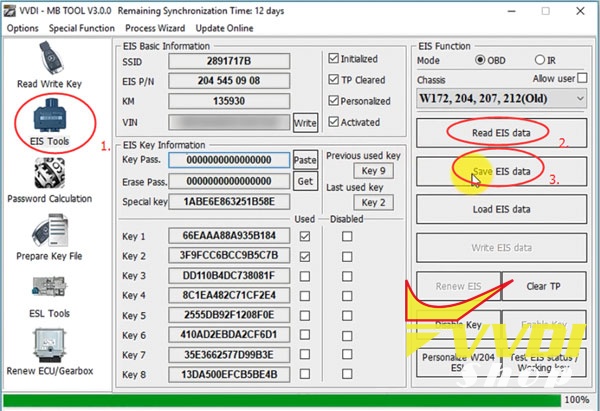Select the EIS Tools icon
Viewport: 600px width, 411px height.
coord(50,115)
